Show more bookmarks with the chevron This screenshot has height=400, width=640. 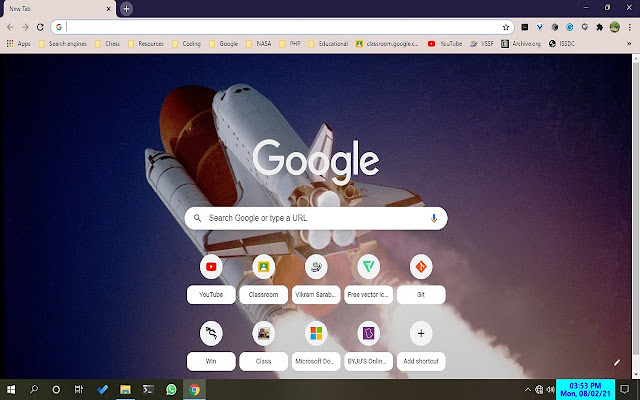629,44
